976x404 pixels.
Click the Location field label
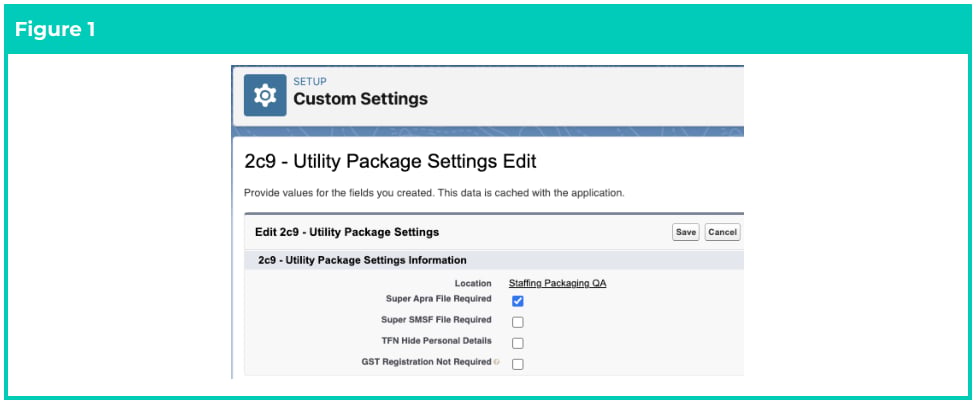point(472,283)
